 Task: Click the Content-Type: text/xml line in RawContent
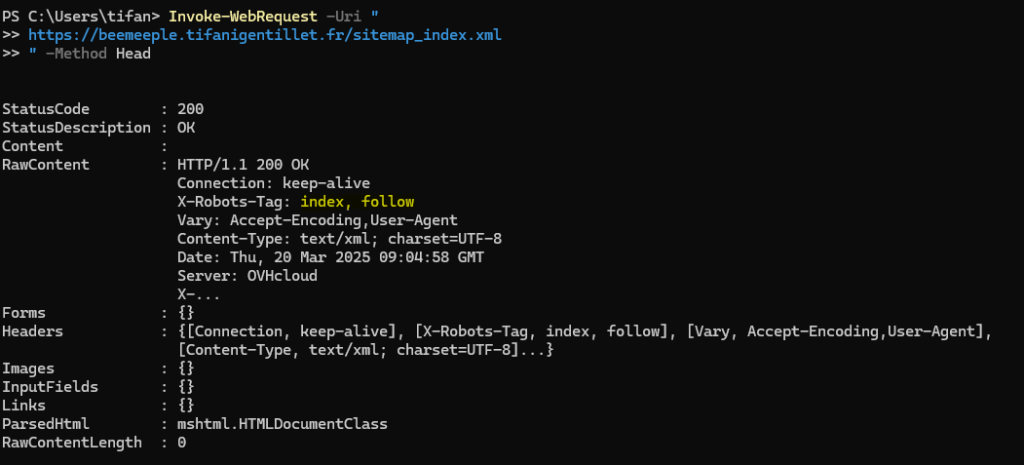339,239
